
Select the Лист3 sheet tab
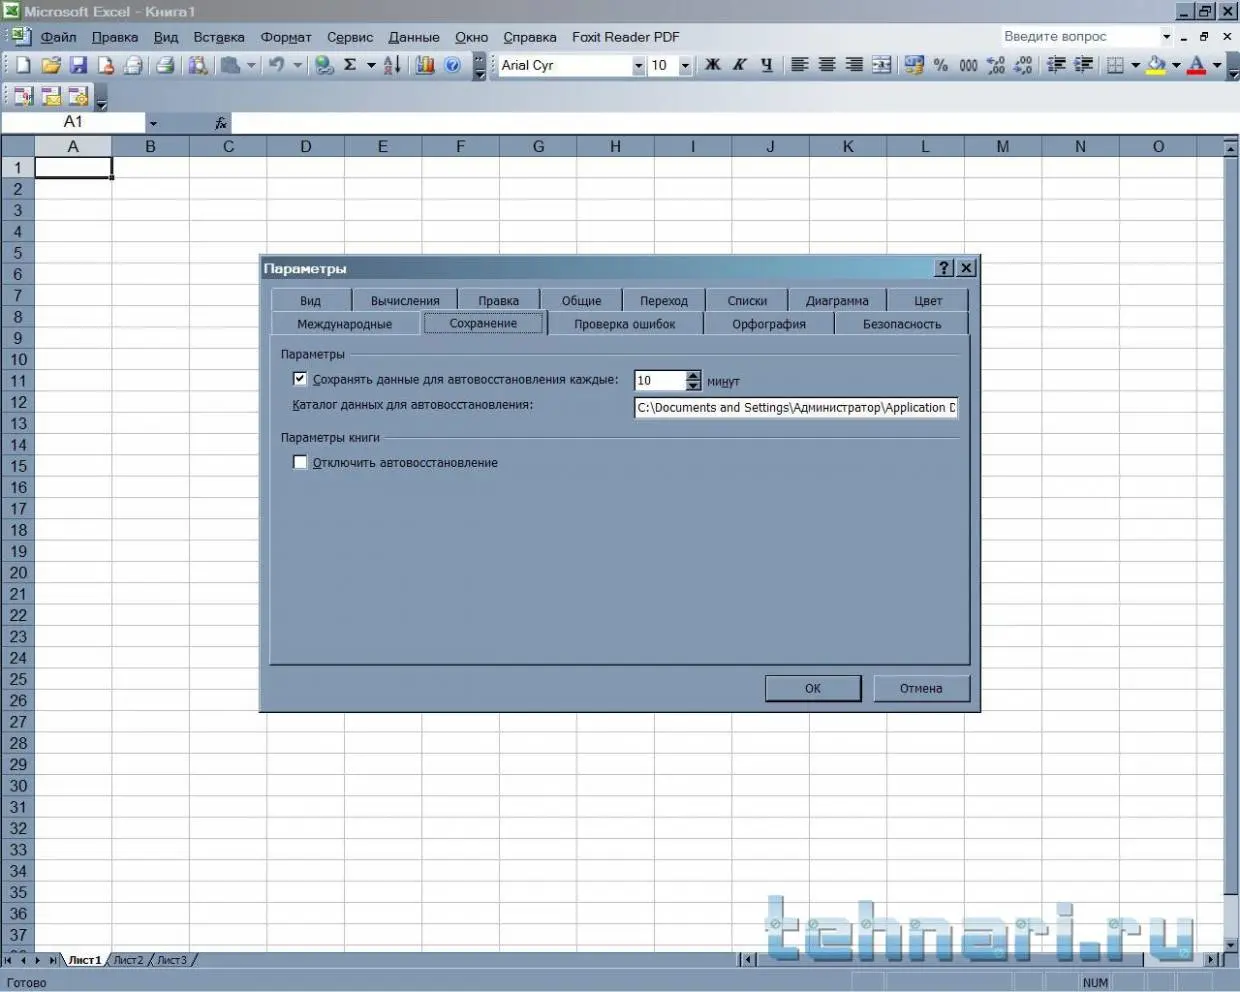(x=172, y=960)
